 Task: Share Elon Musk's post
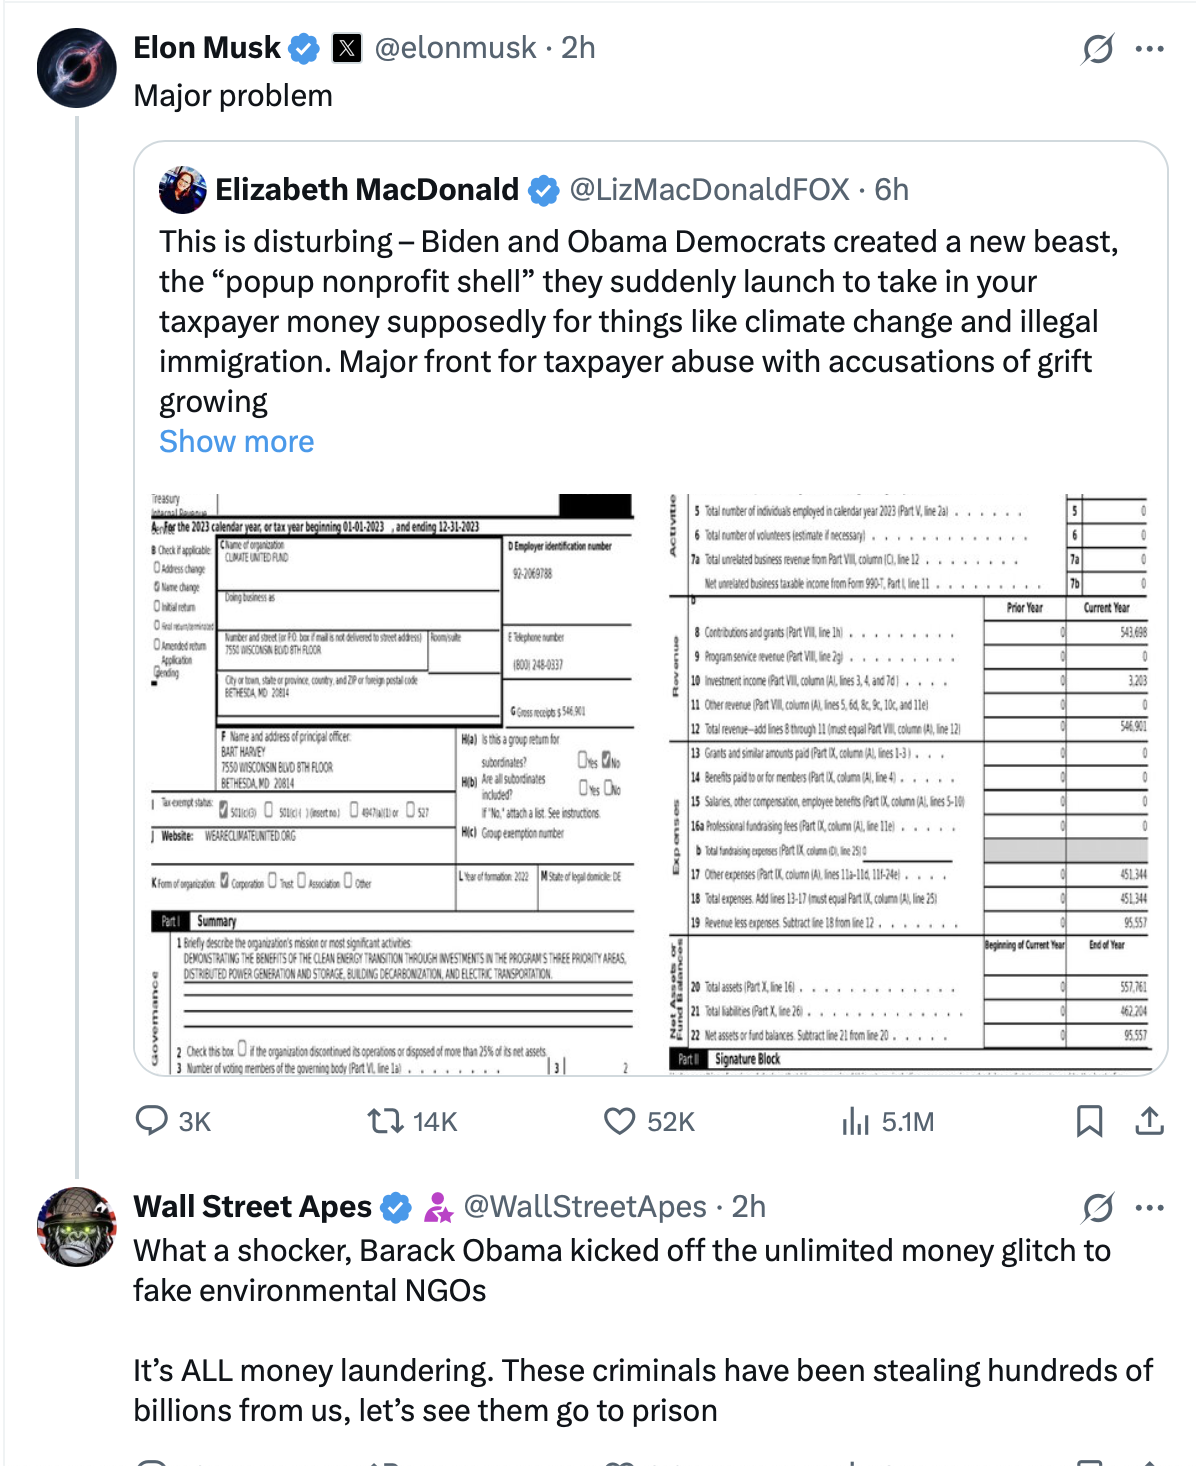click(x=1150, y=1121)
